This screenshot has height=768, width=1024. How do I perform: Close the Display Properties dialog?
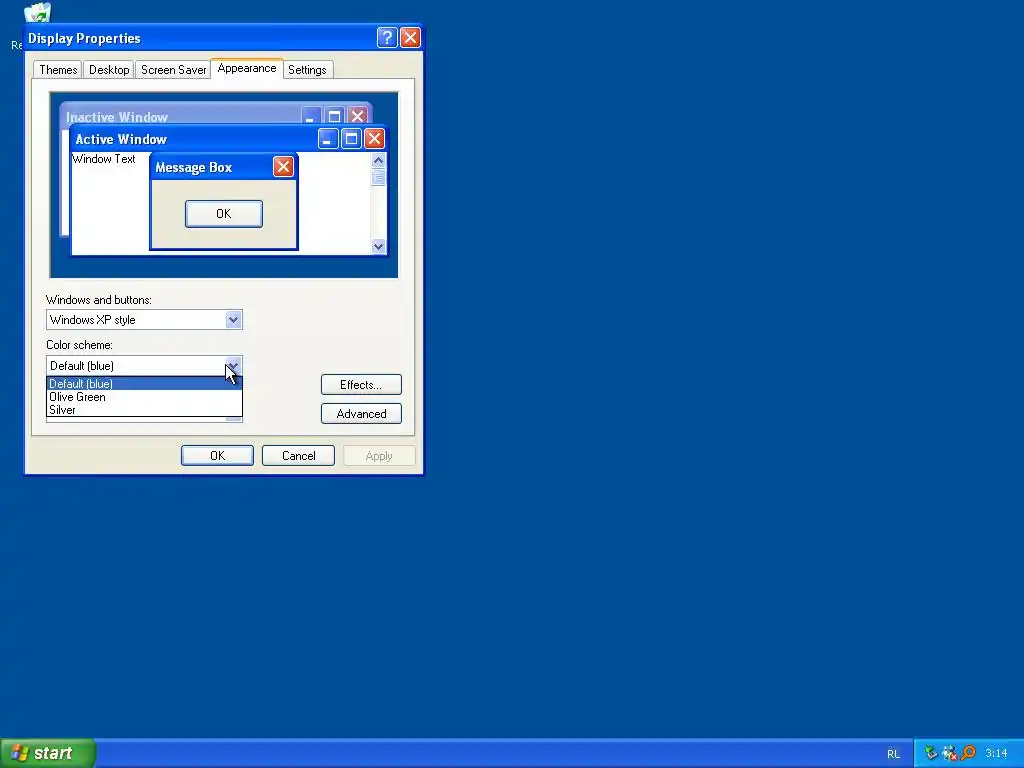click(410, 38)
